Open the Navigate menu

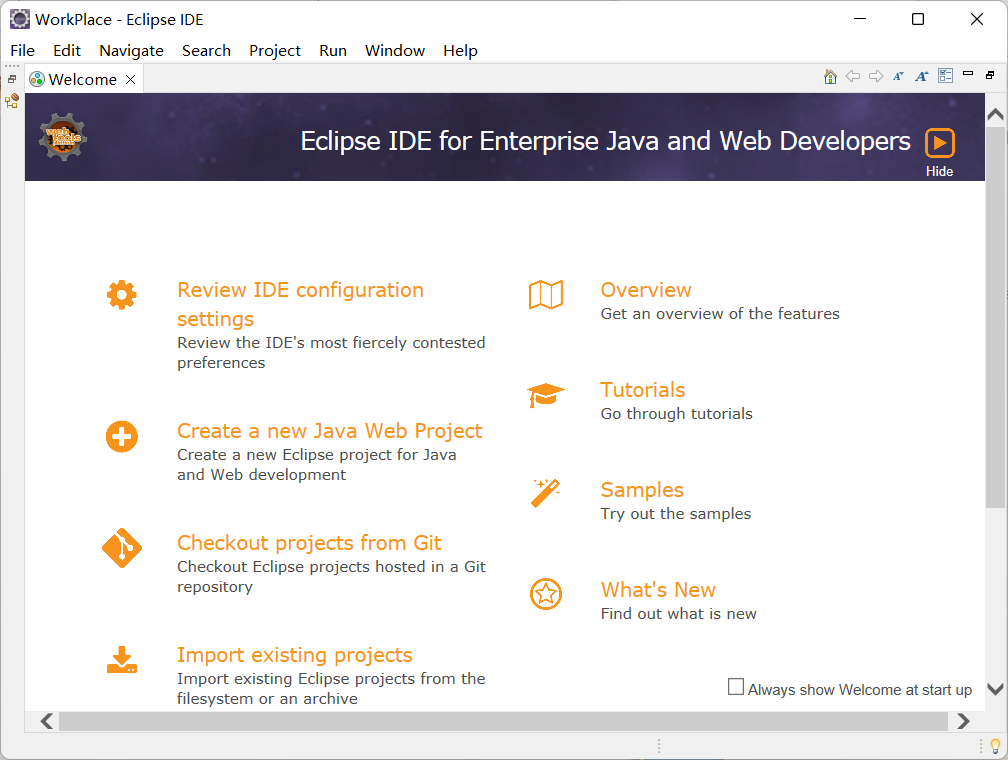(131, 51)
